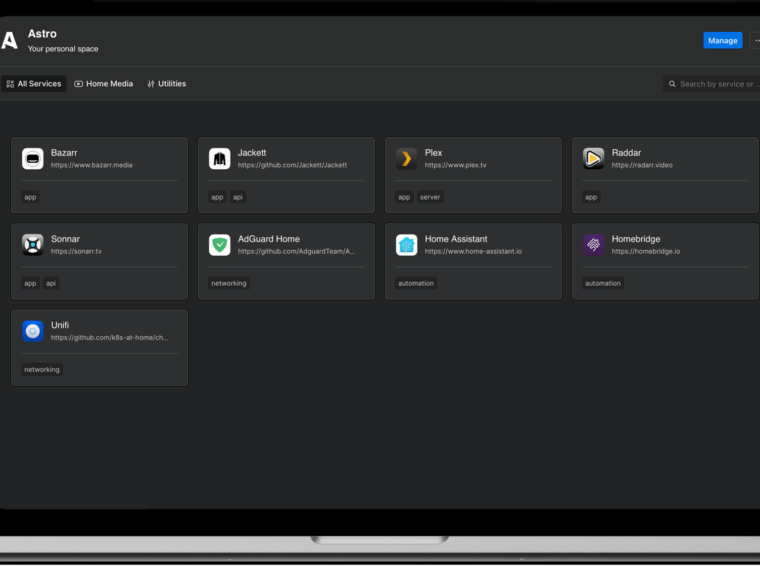Switch to the Utilities tab

(x=167, y=84)
